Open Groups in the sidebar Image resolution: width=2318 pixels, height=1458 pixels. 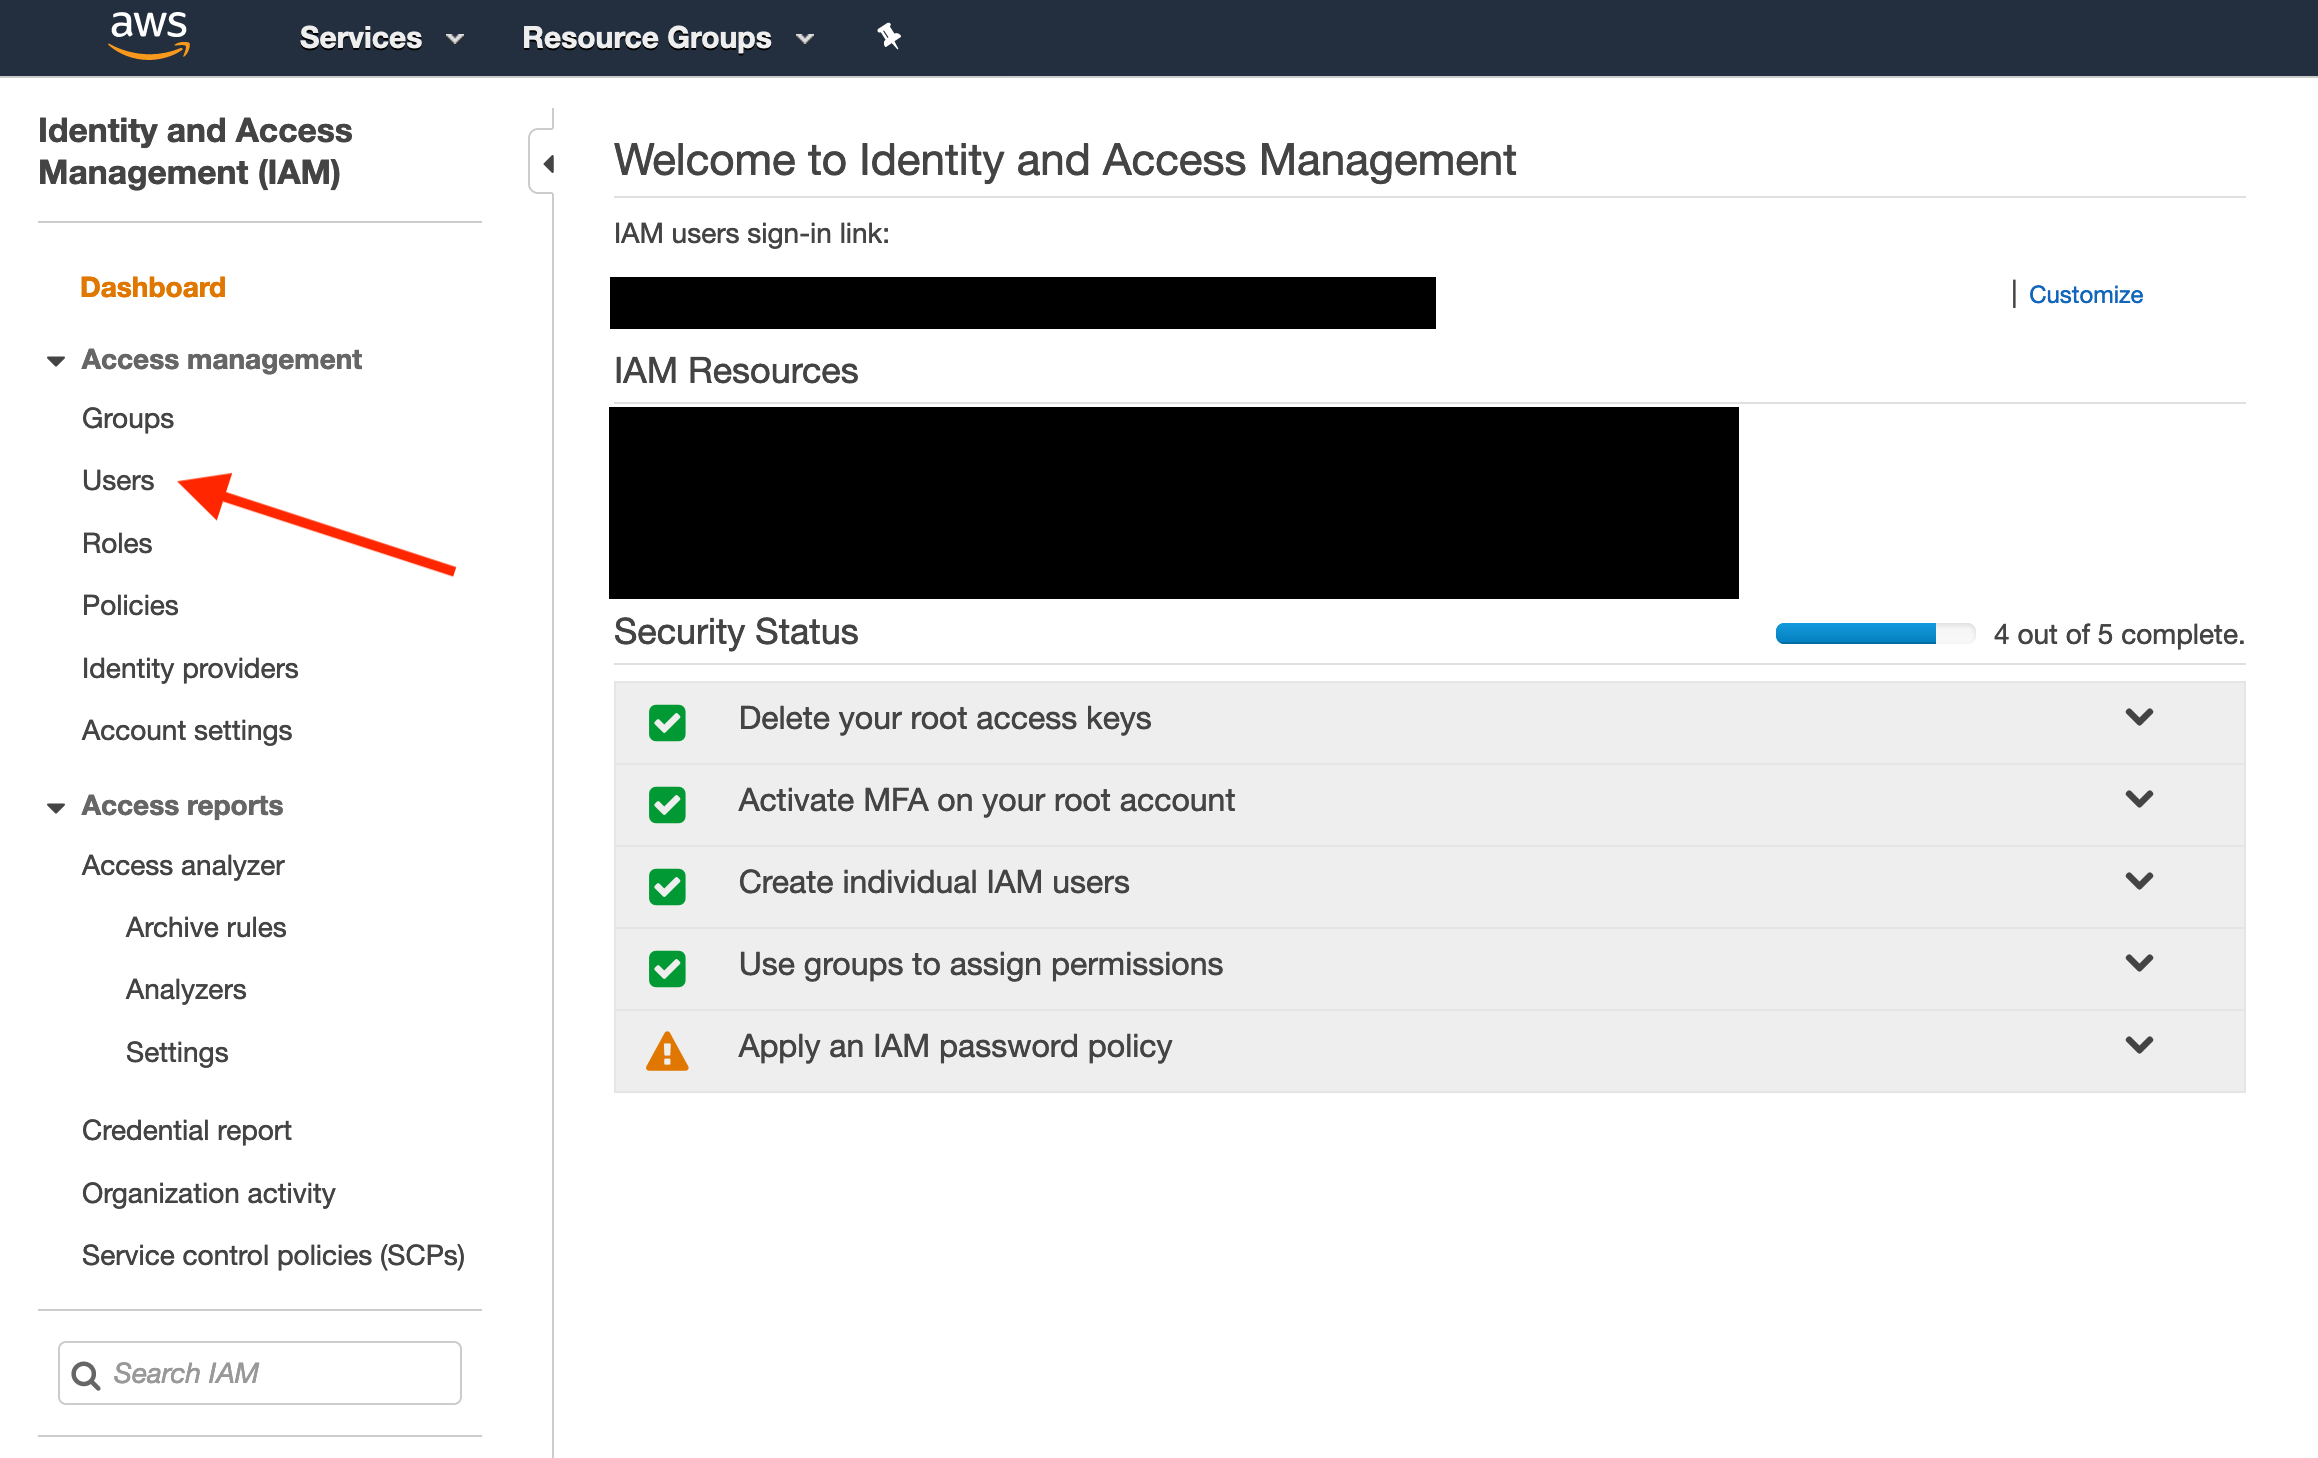[128, 419]
